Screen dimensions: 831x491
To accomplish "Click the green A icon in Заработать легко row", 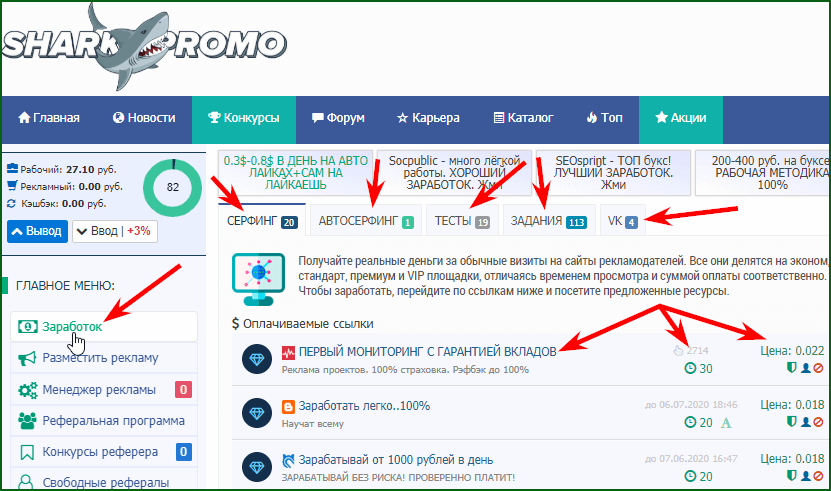I will click(726, 423).
